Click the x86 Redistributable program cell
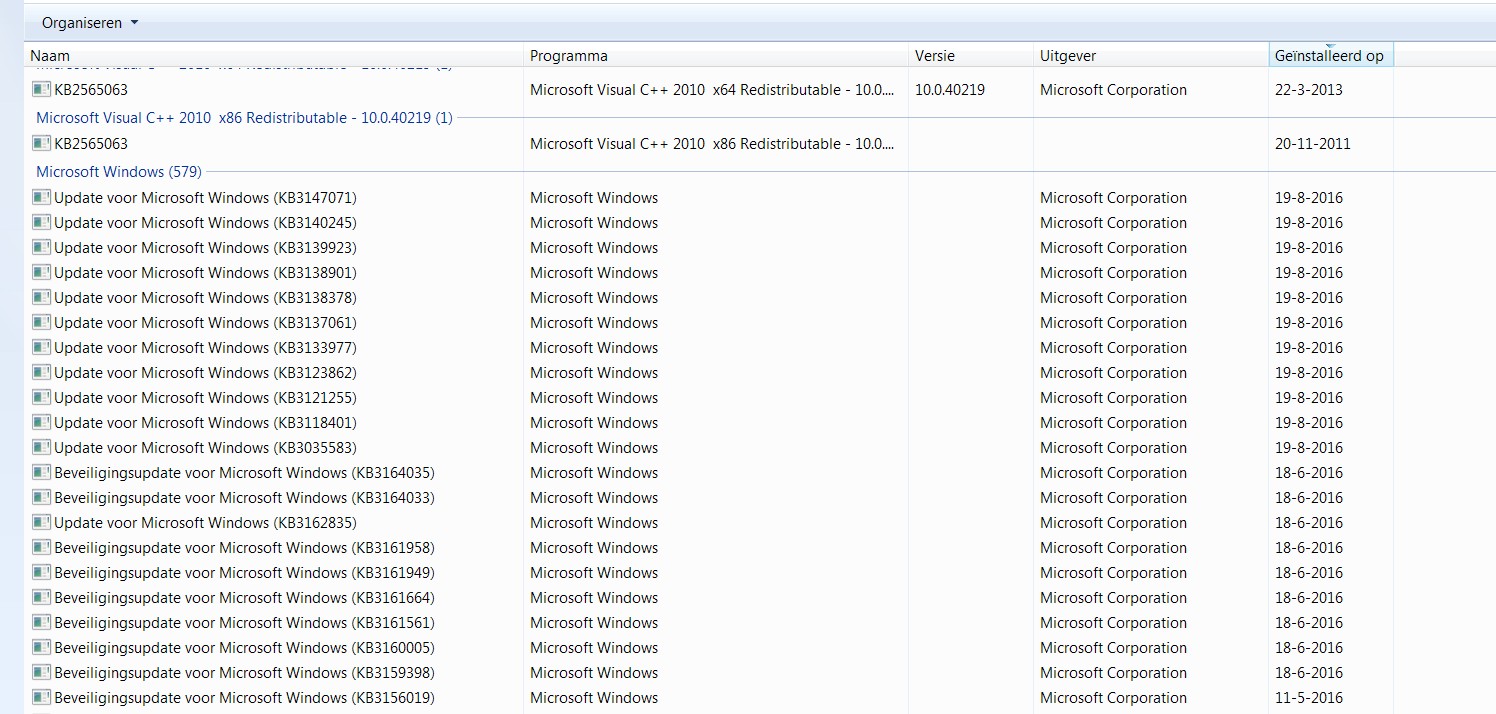Image resolution: width=1496 pixels, height=714 pixels. (x=712, y=144)
